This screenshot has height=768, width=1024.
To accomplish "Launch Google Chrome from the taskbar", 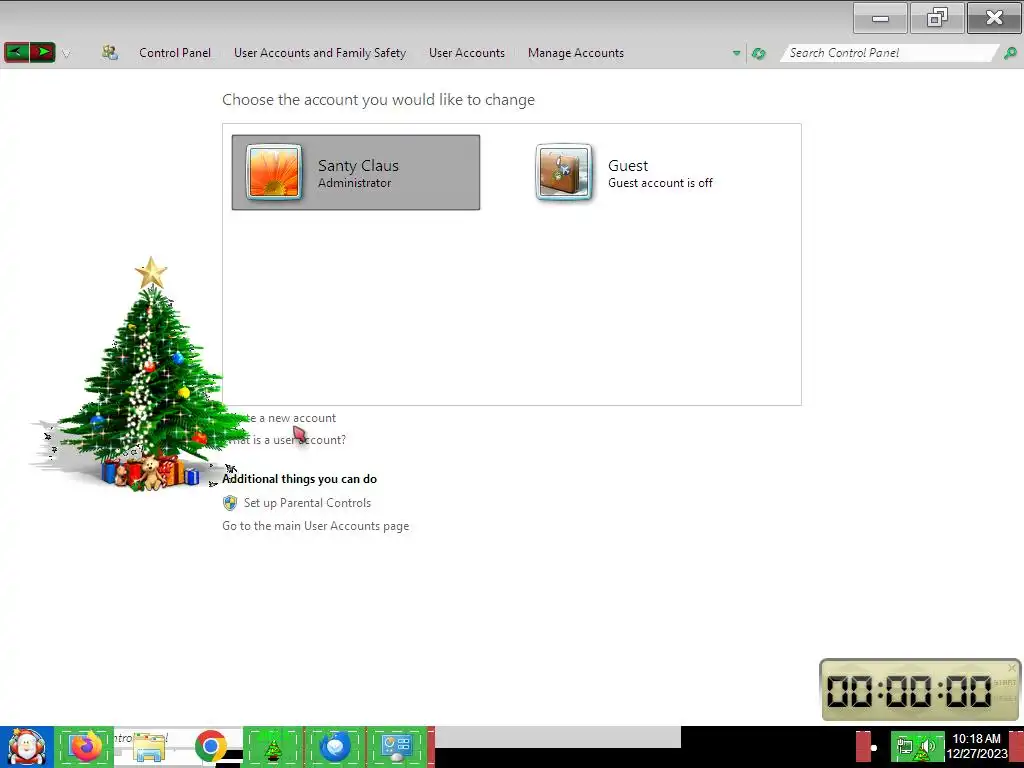I will pyautogui.click(x=210, y=746).
